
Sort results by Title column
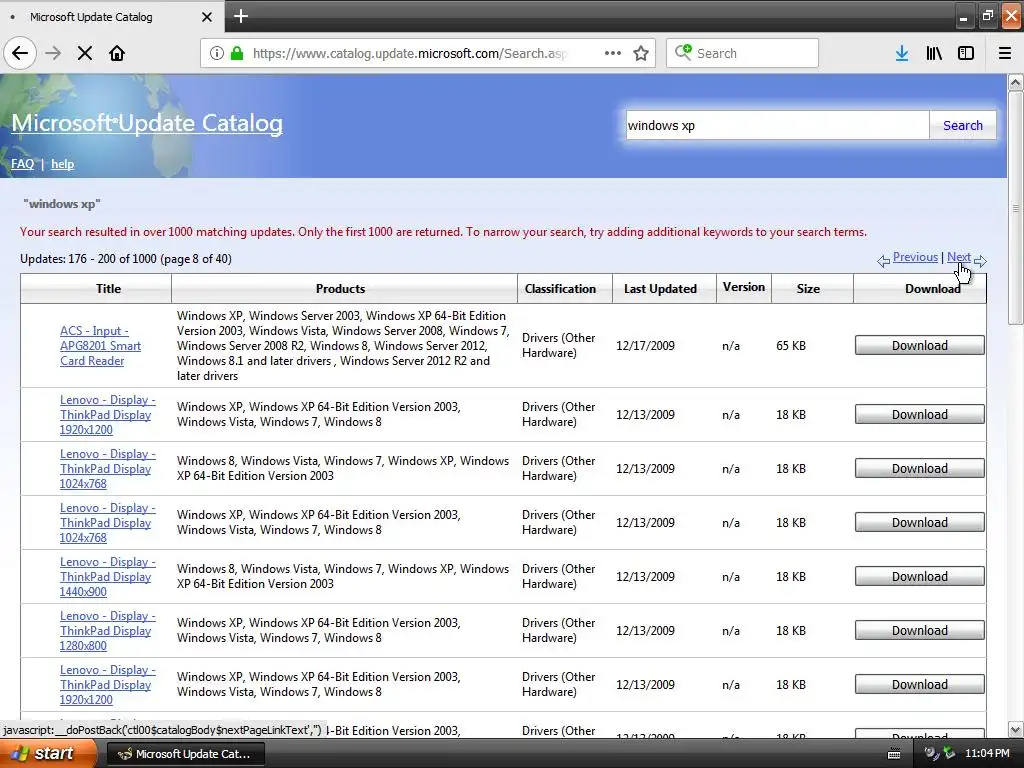pos(108,289)
